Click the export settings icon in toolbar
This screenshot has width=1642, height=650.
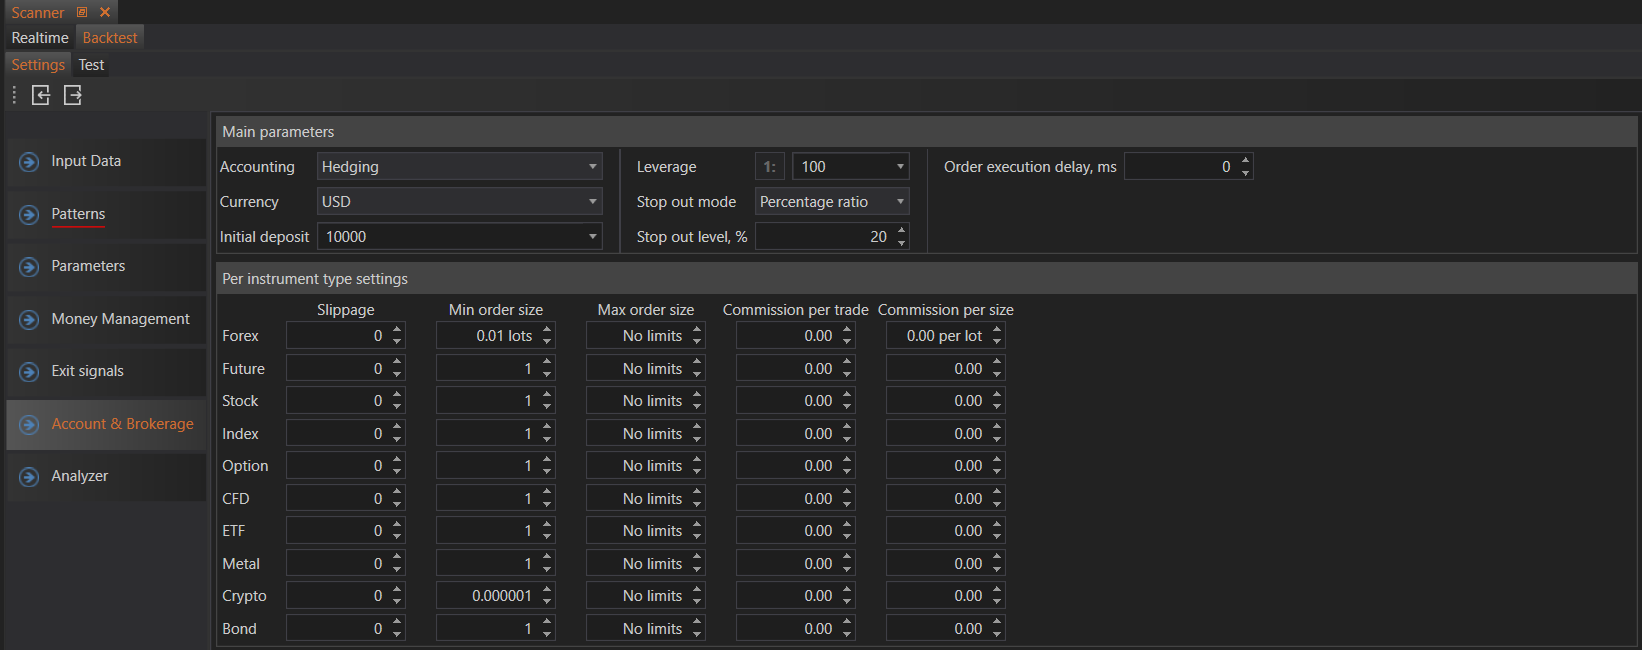click(x=73, y=95)
